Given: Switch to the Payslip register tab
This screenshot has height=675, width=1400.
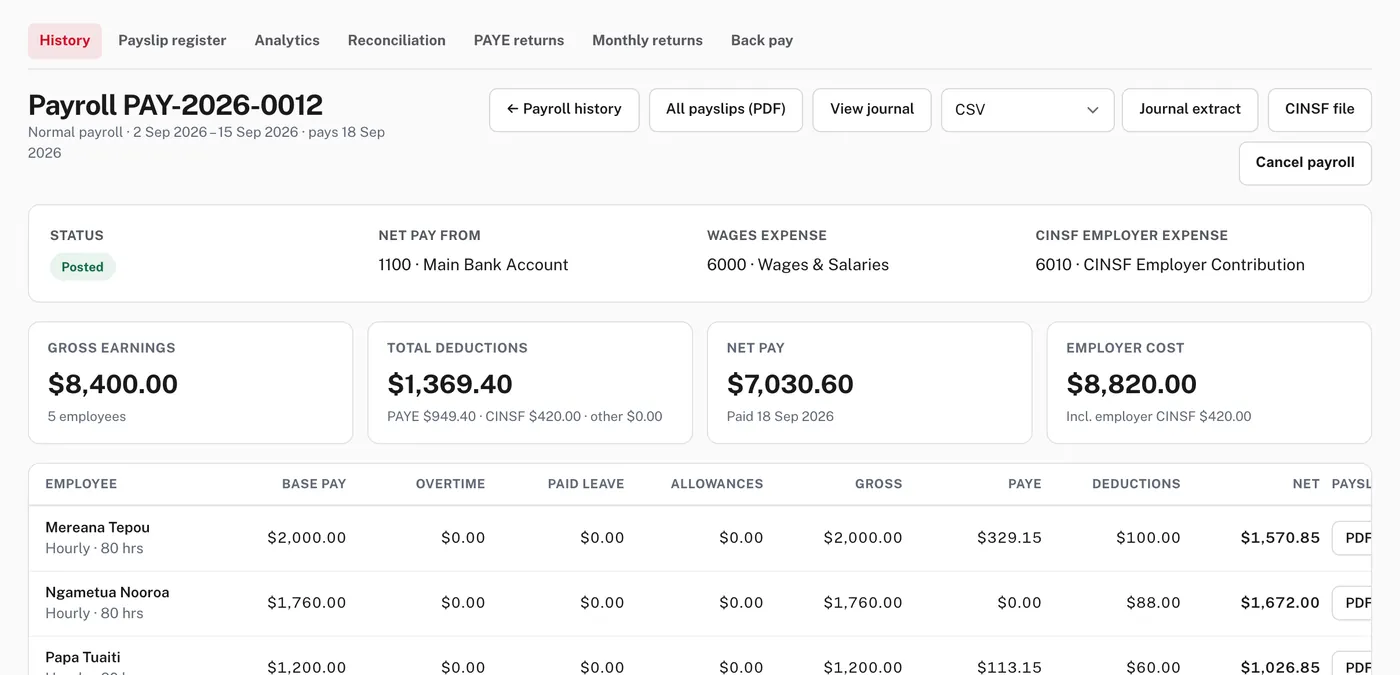Looking at the screenshot, I should tap(172, 41).
